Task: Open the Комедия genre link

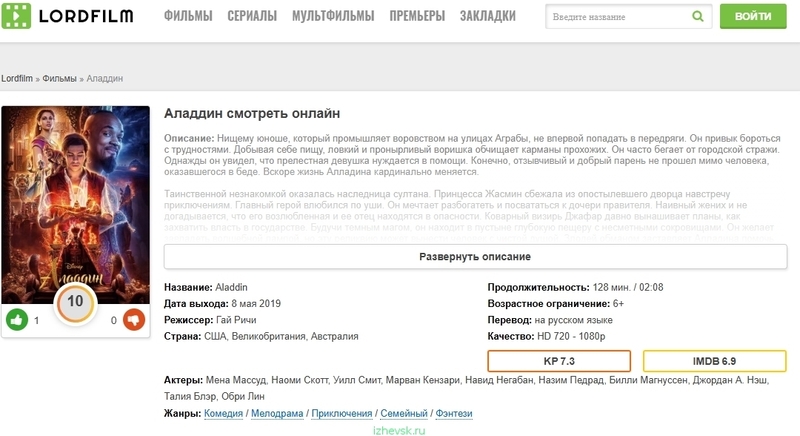Action: tap(223, 414)
